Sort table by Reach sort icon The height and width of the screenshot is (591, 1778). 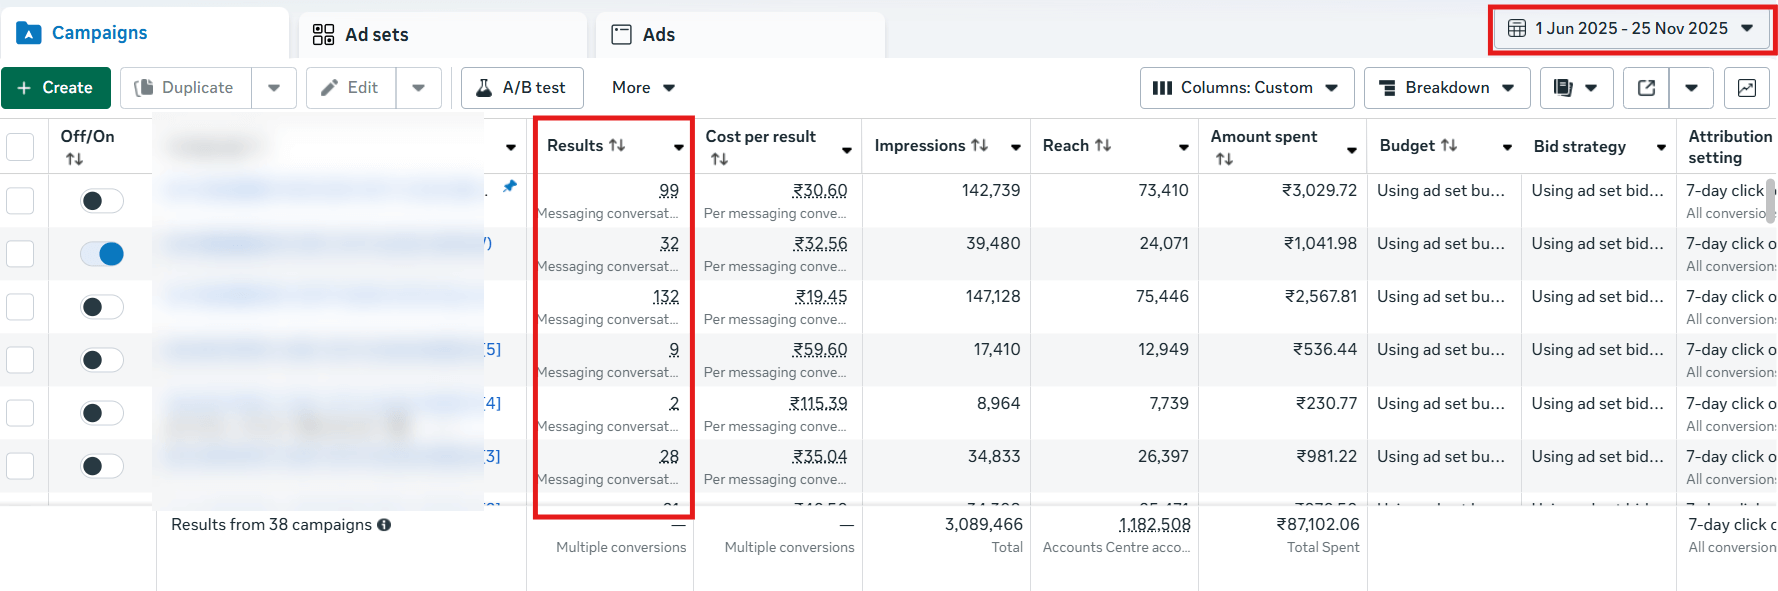(1103, 145)
